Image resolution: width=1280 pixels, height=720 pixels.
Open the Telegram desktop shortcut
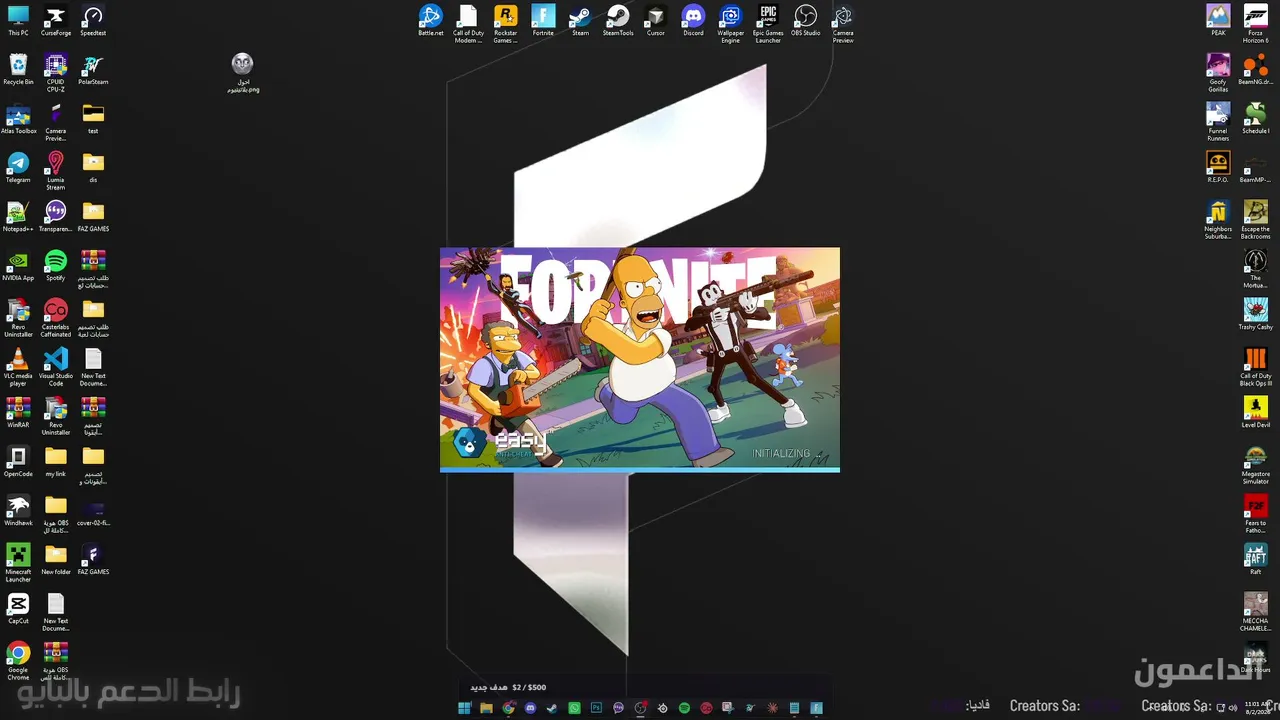(18, 168)
